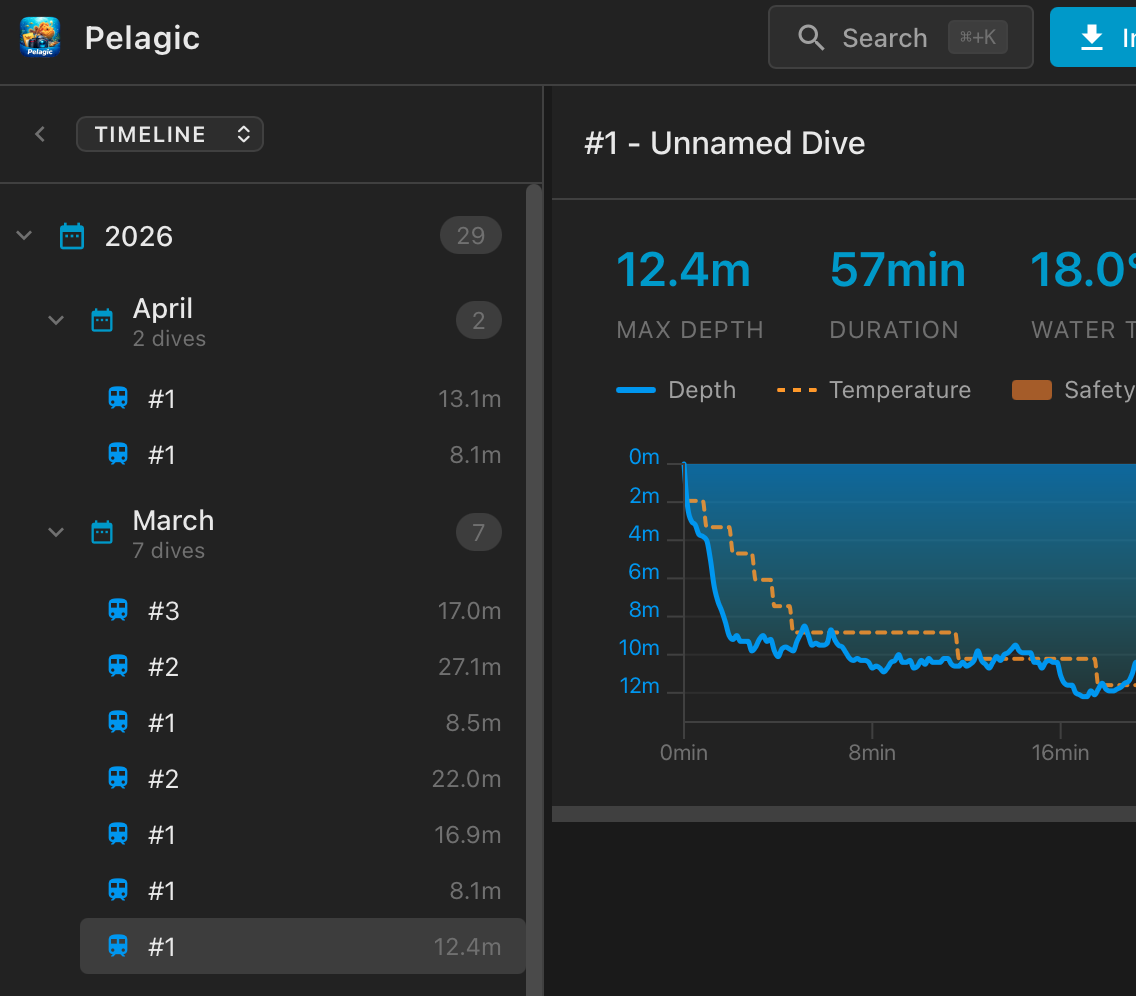
Task: Click dive icon for the 27.1m dive
Action: pos(118,666)
